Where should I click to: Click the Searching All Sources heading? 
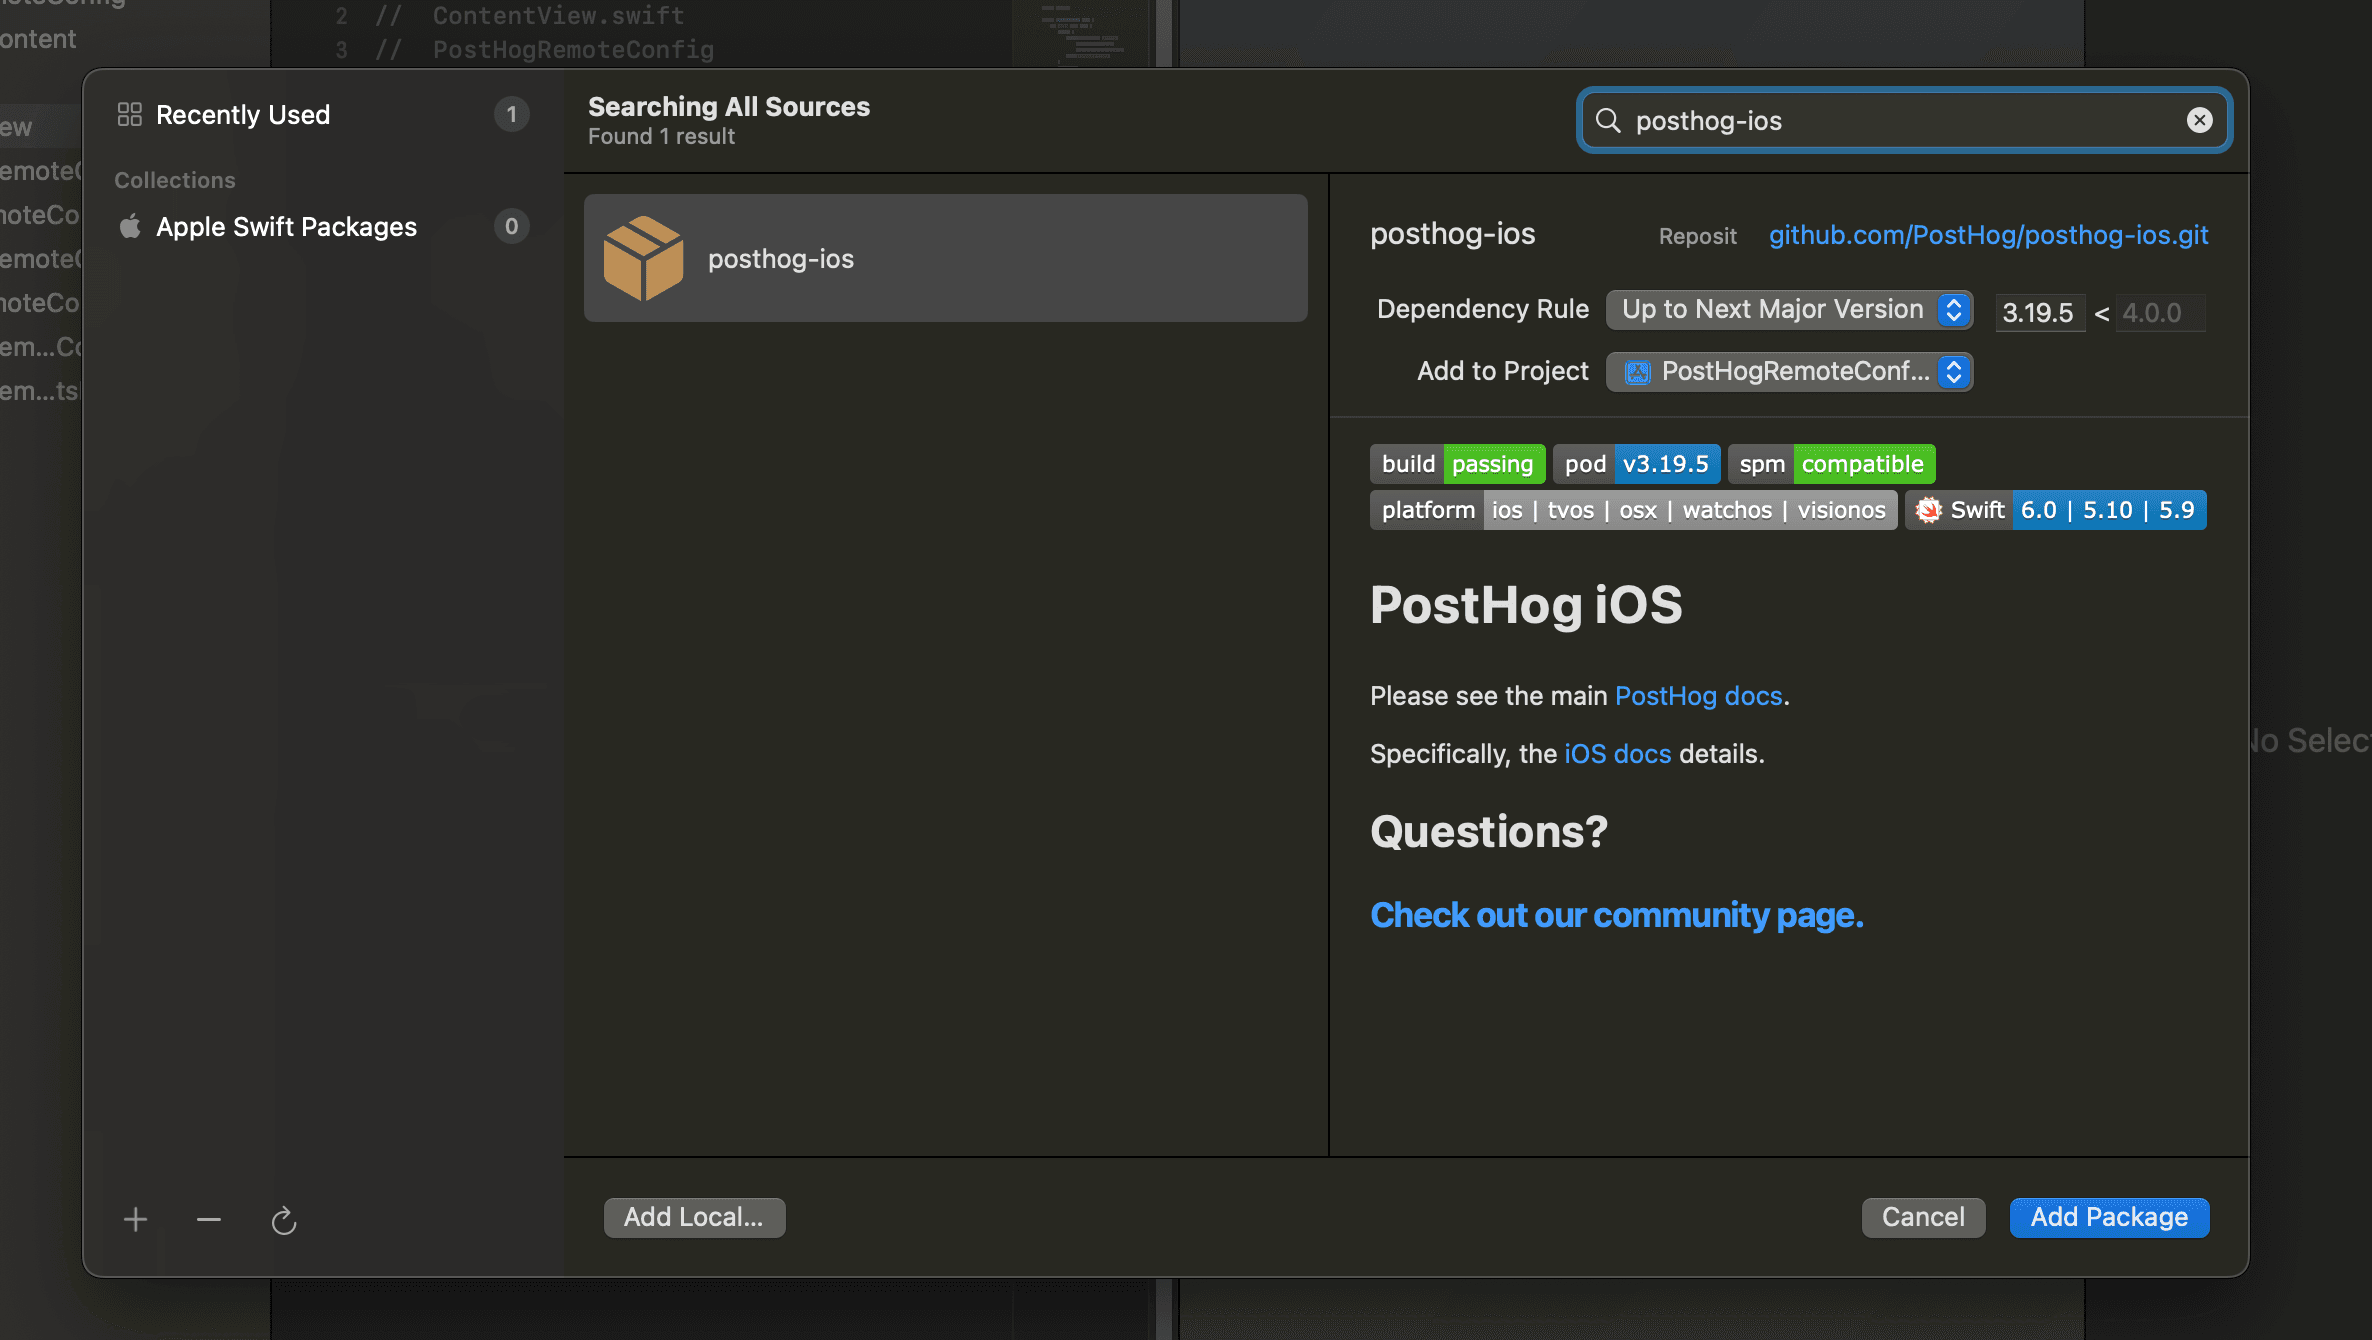pos(729,106)
